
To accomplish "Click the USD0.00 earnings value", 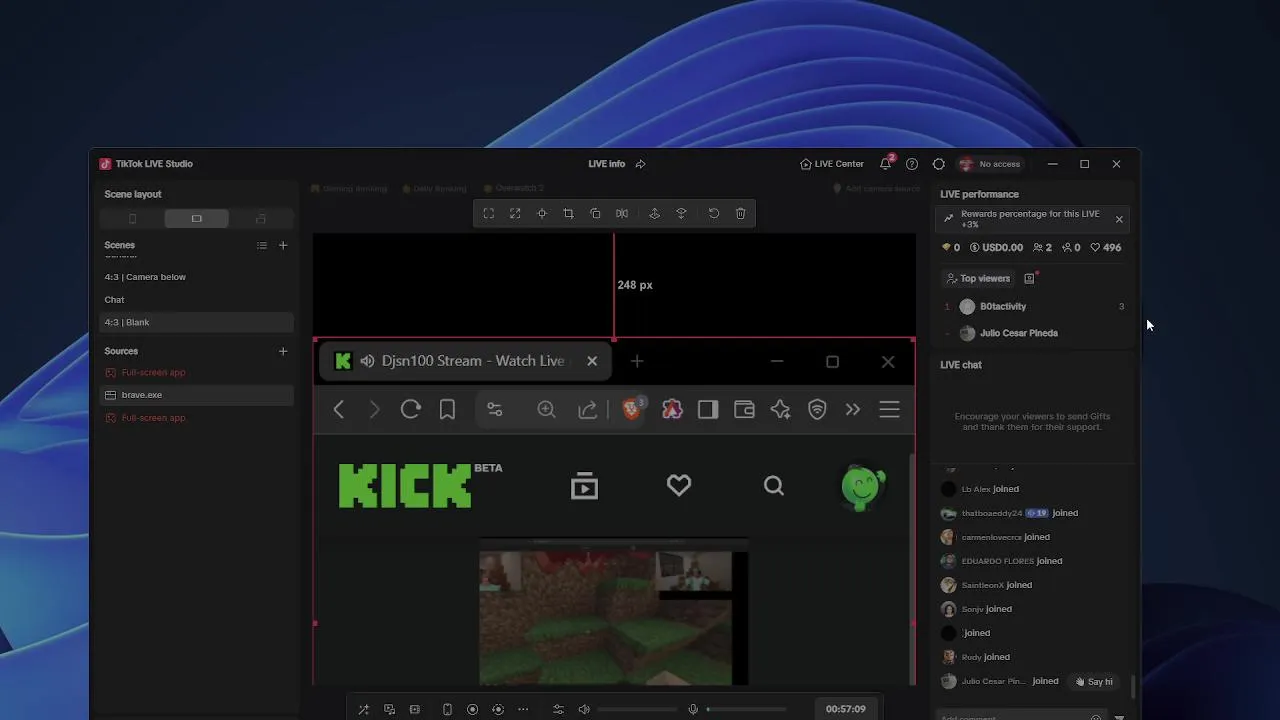I will [x=996, y=247].
